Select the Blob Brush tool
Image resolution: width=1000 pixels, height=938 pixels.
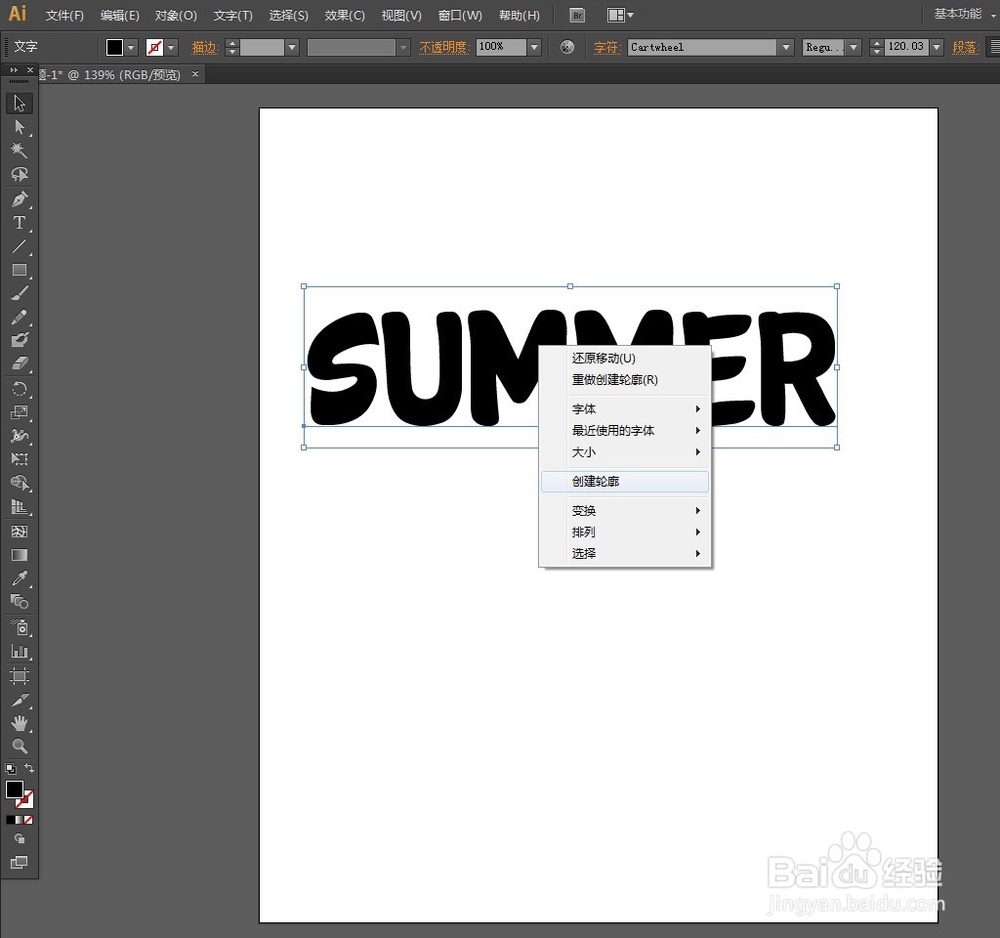coord(19,340)
